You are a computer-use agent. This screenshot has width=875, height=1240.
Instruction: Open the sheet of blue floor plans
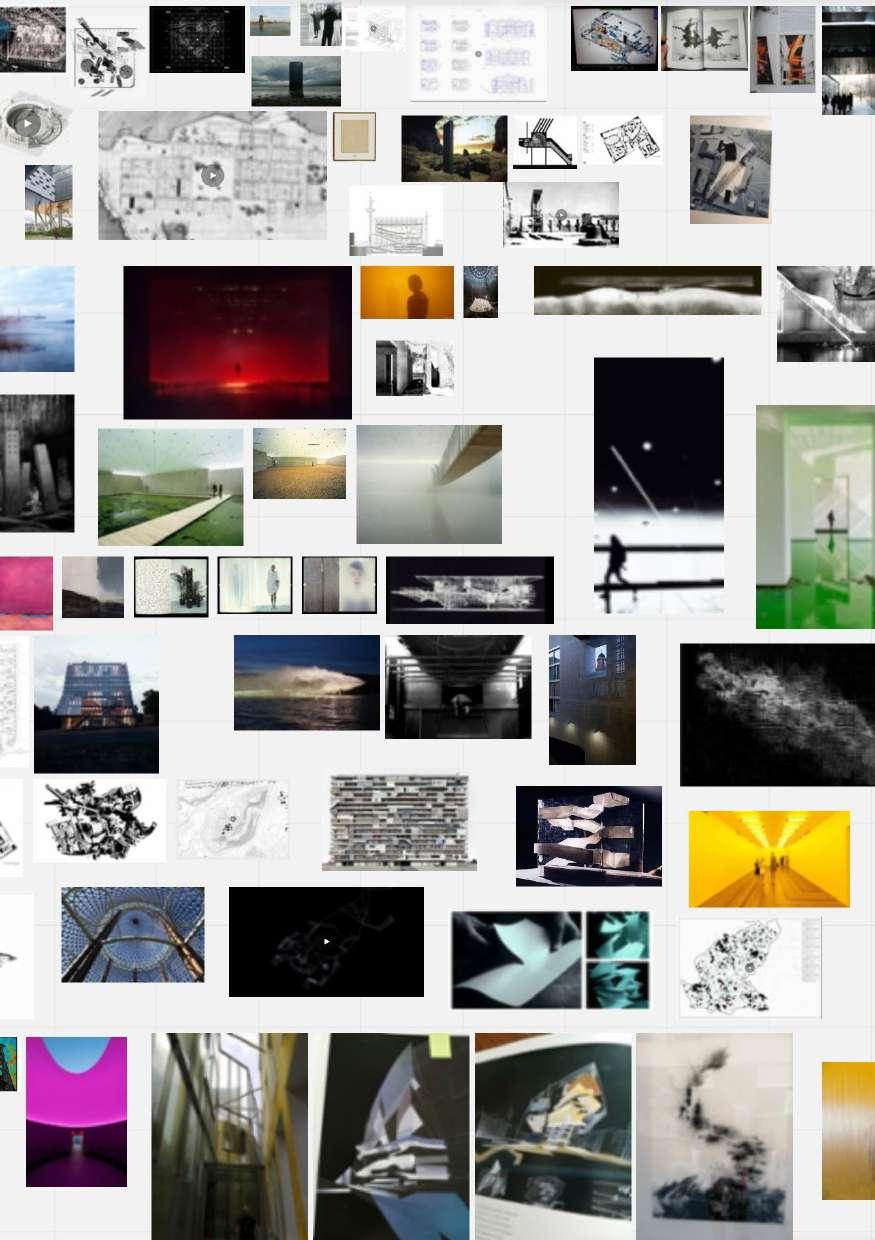click(479, 53)
